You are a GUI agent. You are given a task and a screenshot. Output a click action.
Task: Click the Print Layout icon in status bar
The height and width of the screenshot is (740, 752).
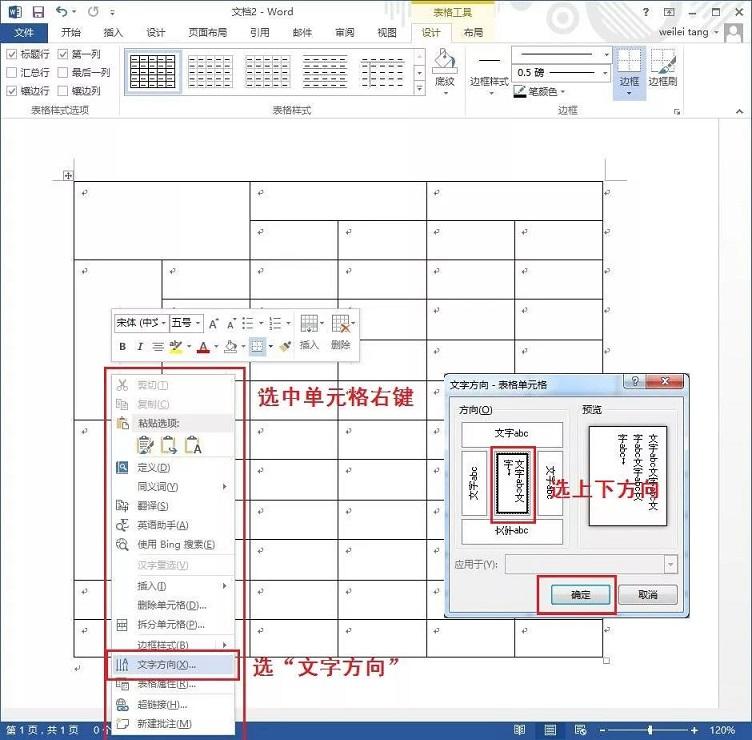pyautogui.click(x=550, y=730)
